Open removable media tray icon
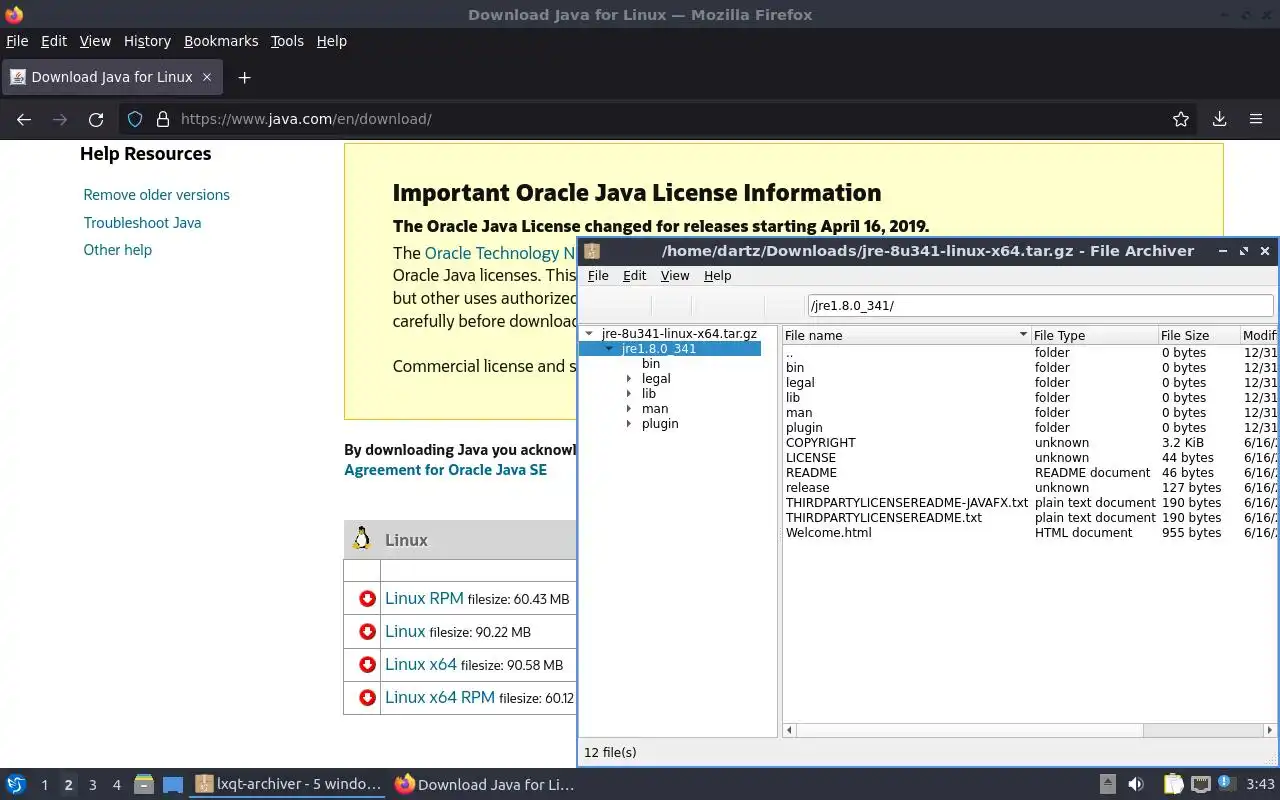 point(1108,785)
